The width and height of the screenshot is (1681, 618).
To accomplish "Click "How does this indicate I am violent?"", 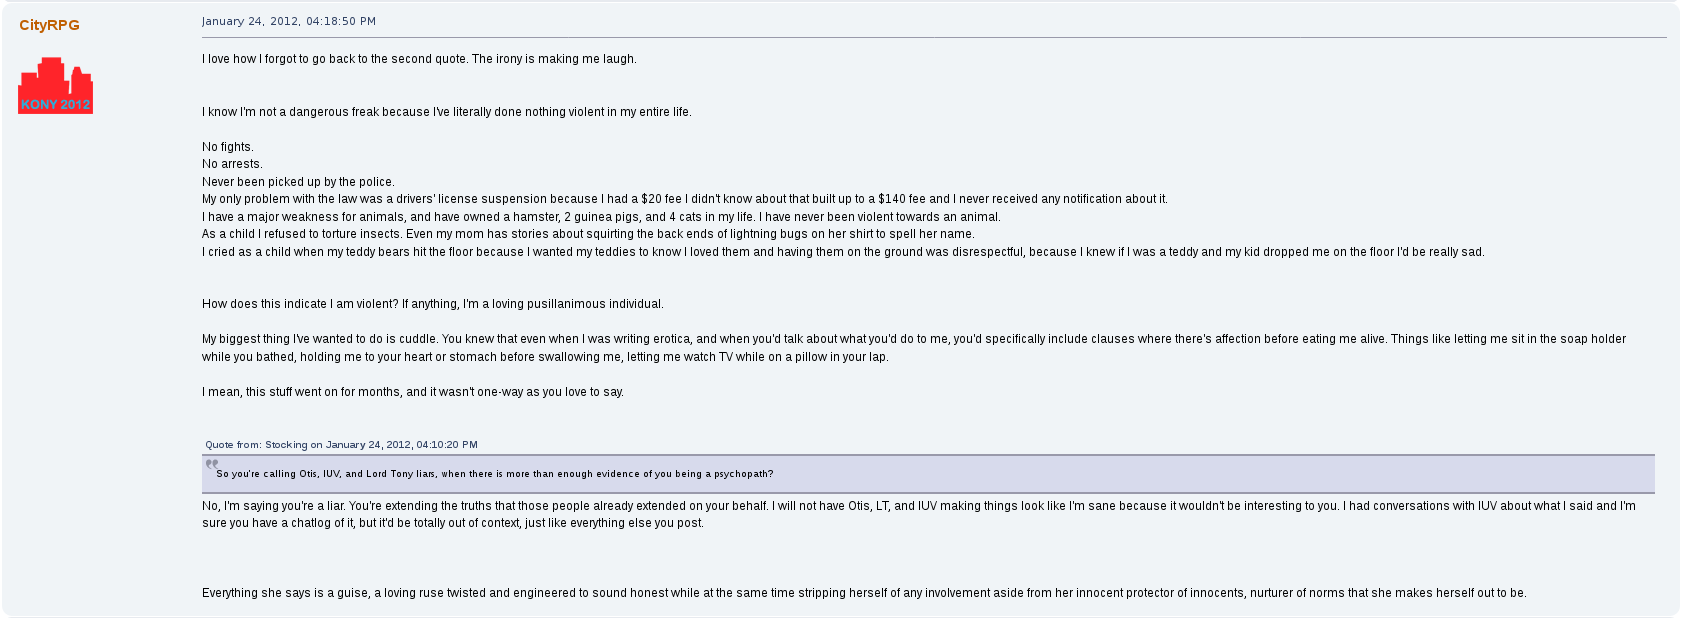I will pyautogui.click(x=432, y=304).
